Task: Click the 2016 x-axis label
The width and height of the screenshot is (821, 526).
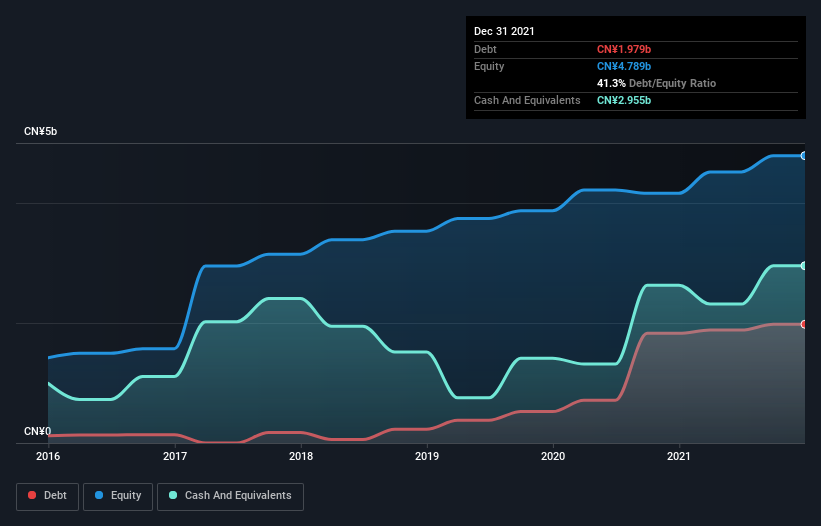Action: tap(48, 456)
